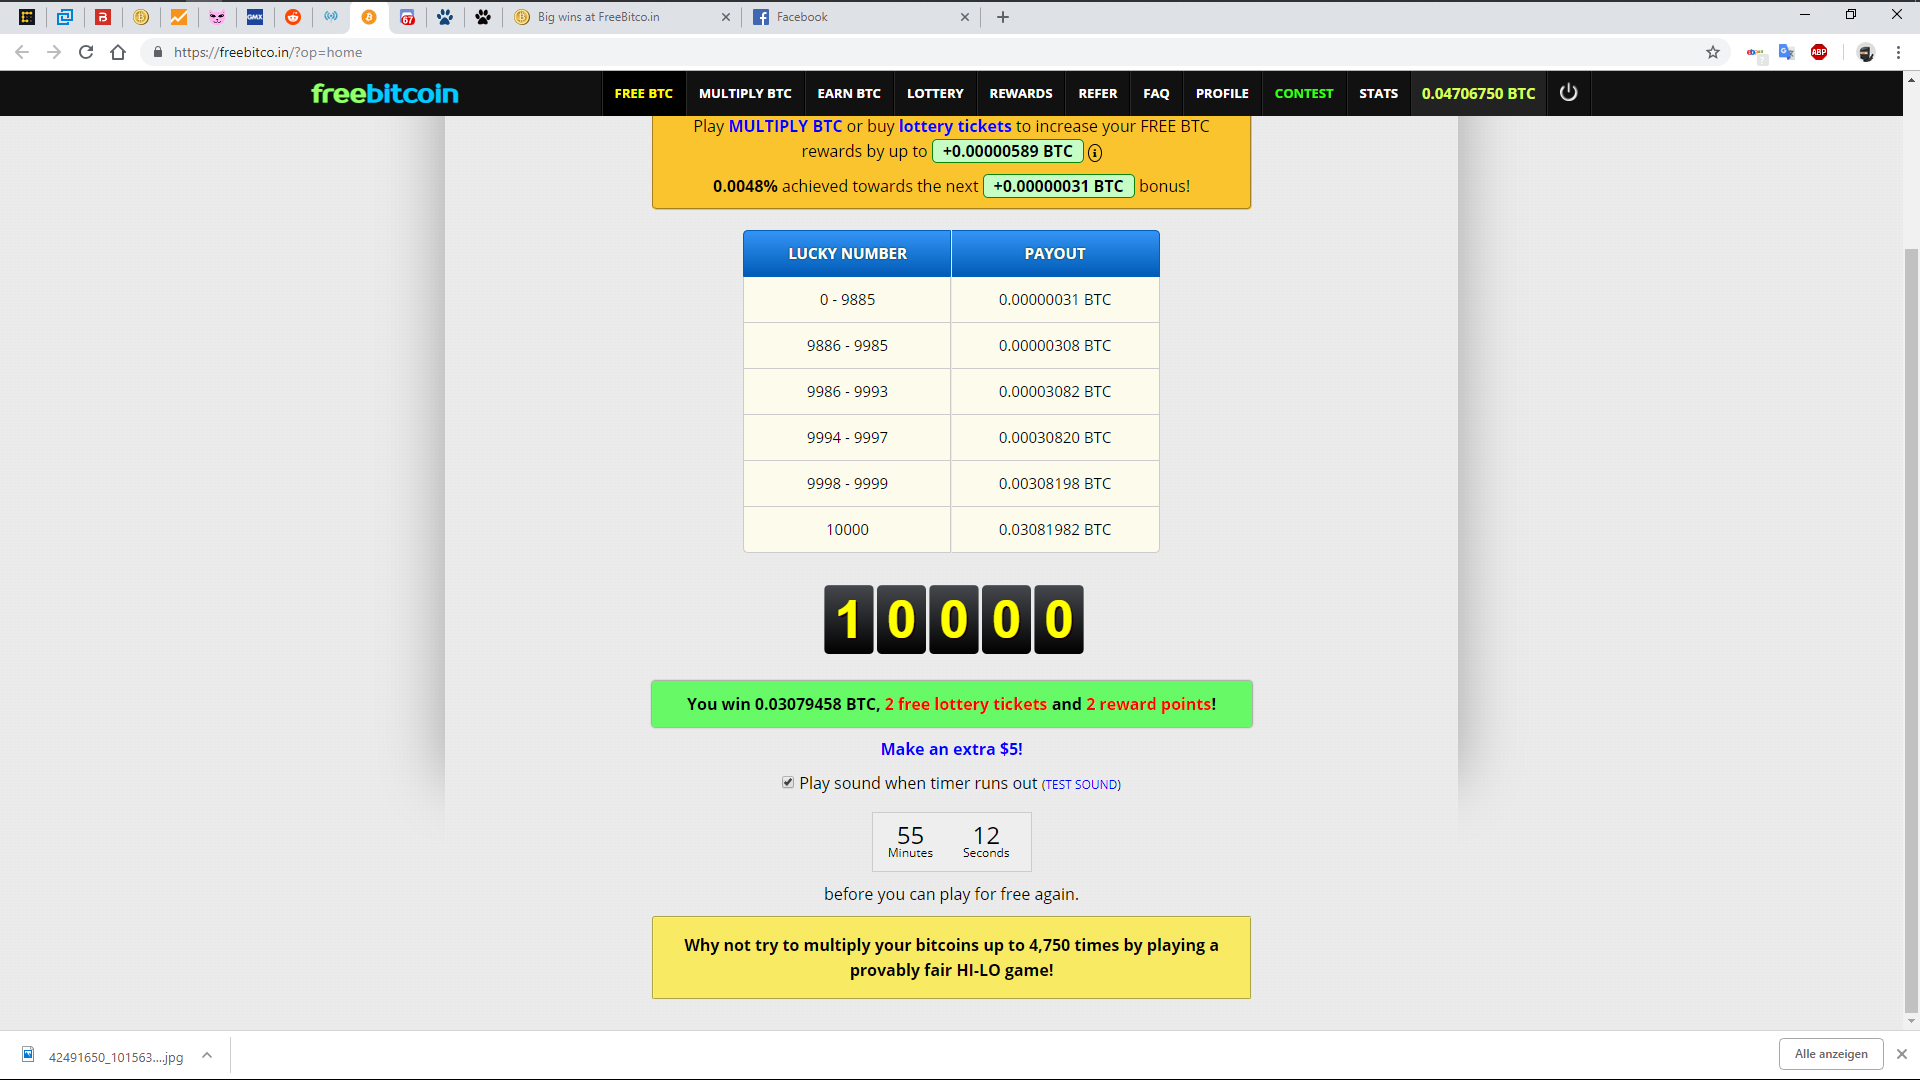The width and height of the screenshot is (1920, 1080).
Task: Open the eBay extension icon
Action: click(x=1756, y=52)
